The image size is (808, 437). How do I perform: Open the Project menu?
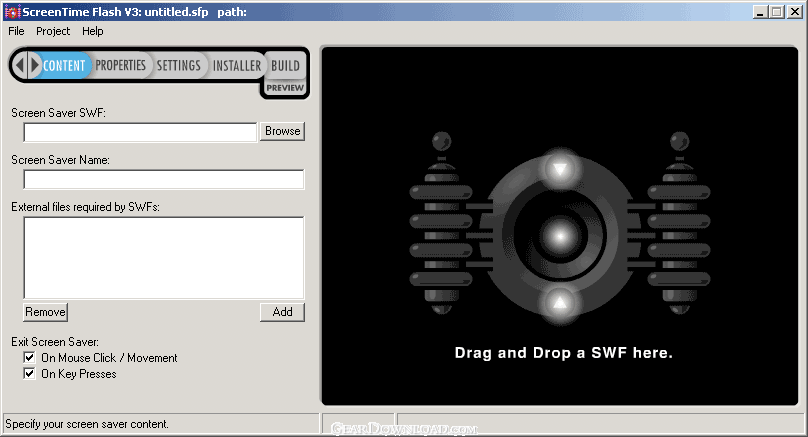53,31
